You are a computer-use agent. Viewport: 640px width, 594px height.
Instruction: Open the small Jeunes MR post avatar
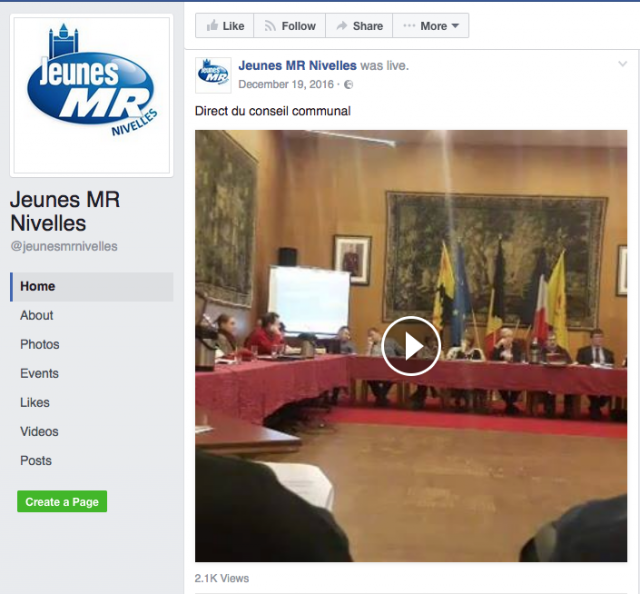(x=213, y=75)
